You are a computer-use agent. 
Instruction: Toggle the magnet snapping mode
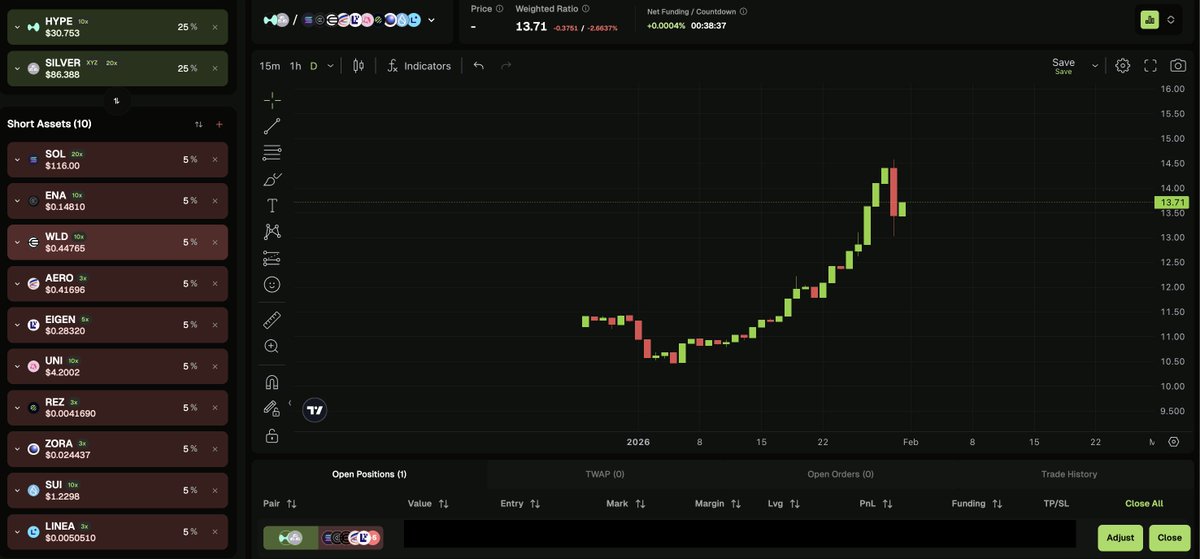tap(272, 382)
